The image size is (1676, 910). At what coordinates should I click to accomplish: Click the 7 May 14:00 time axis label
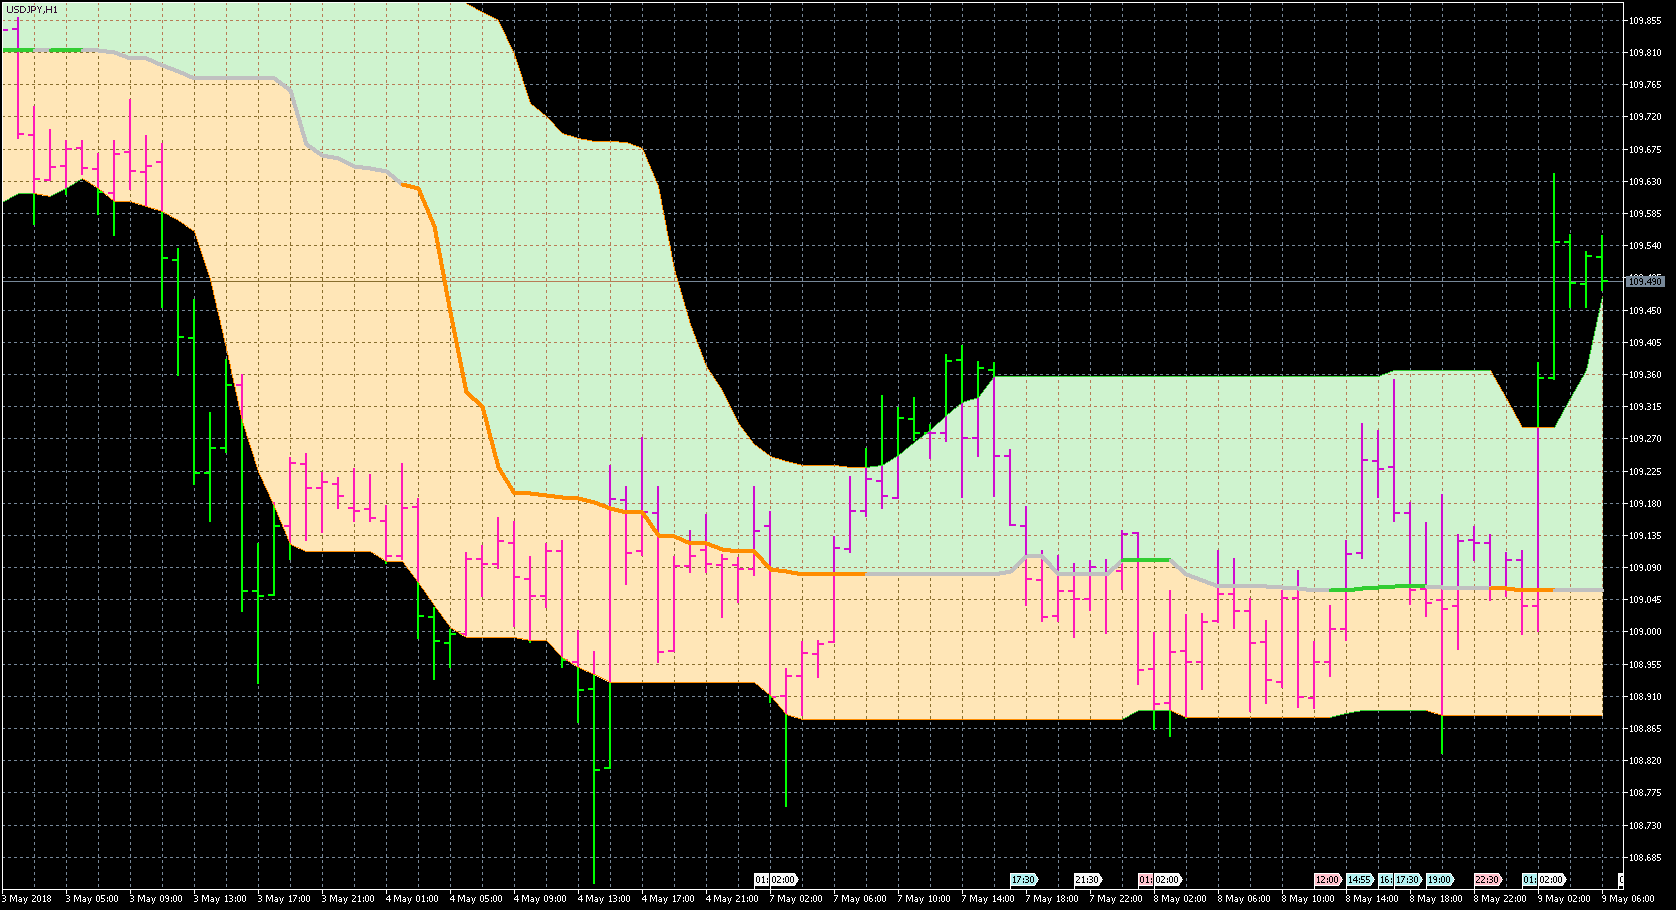(988, 899)
